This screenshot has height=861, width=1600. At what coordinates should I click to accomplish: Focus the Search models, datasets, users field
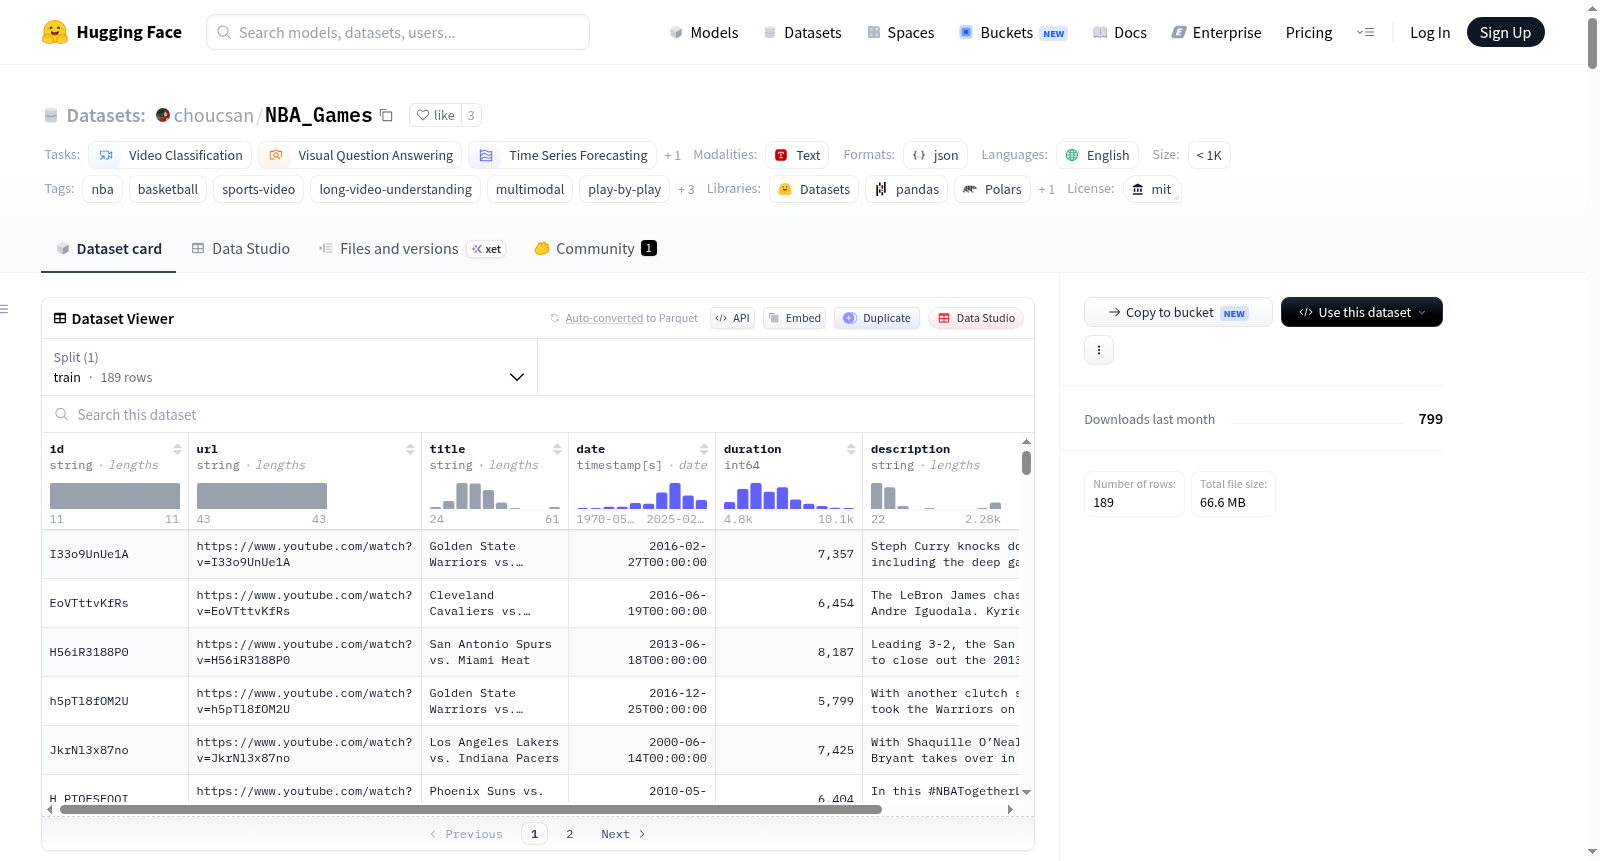click(398, 32)
